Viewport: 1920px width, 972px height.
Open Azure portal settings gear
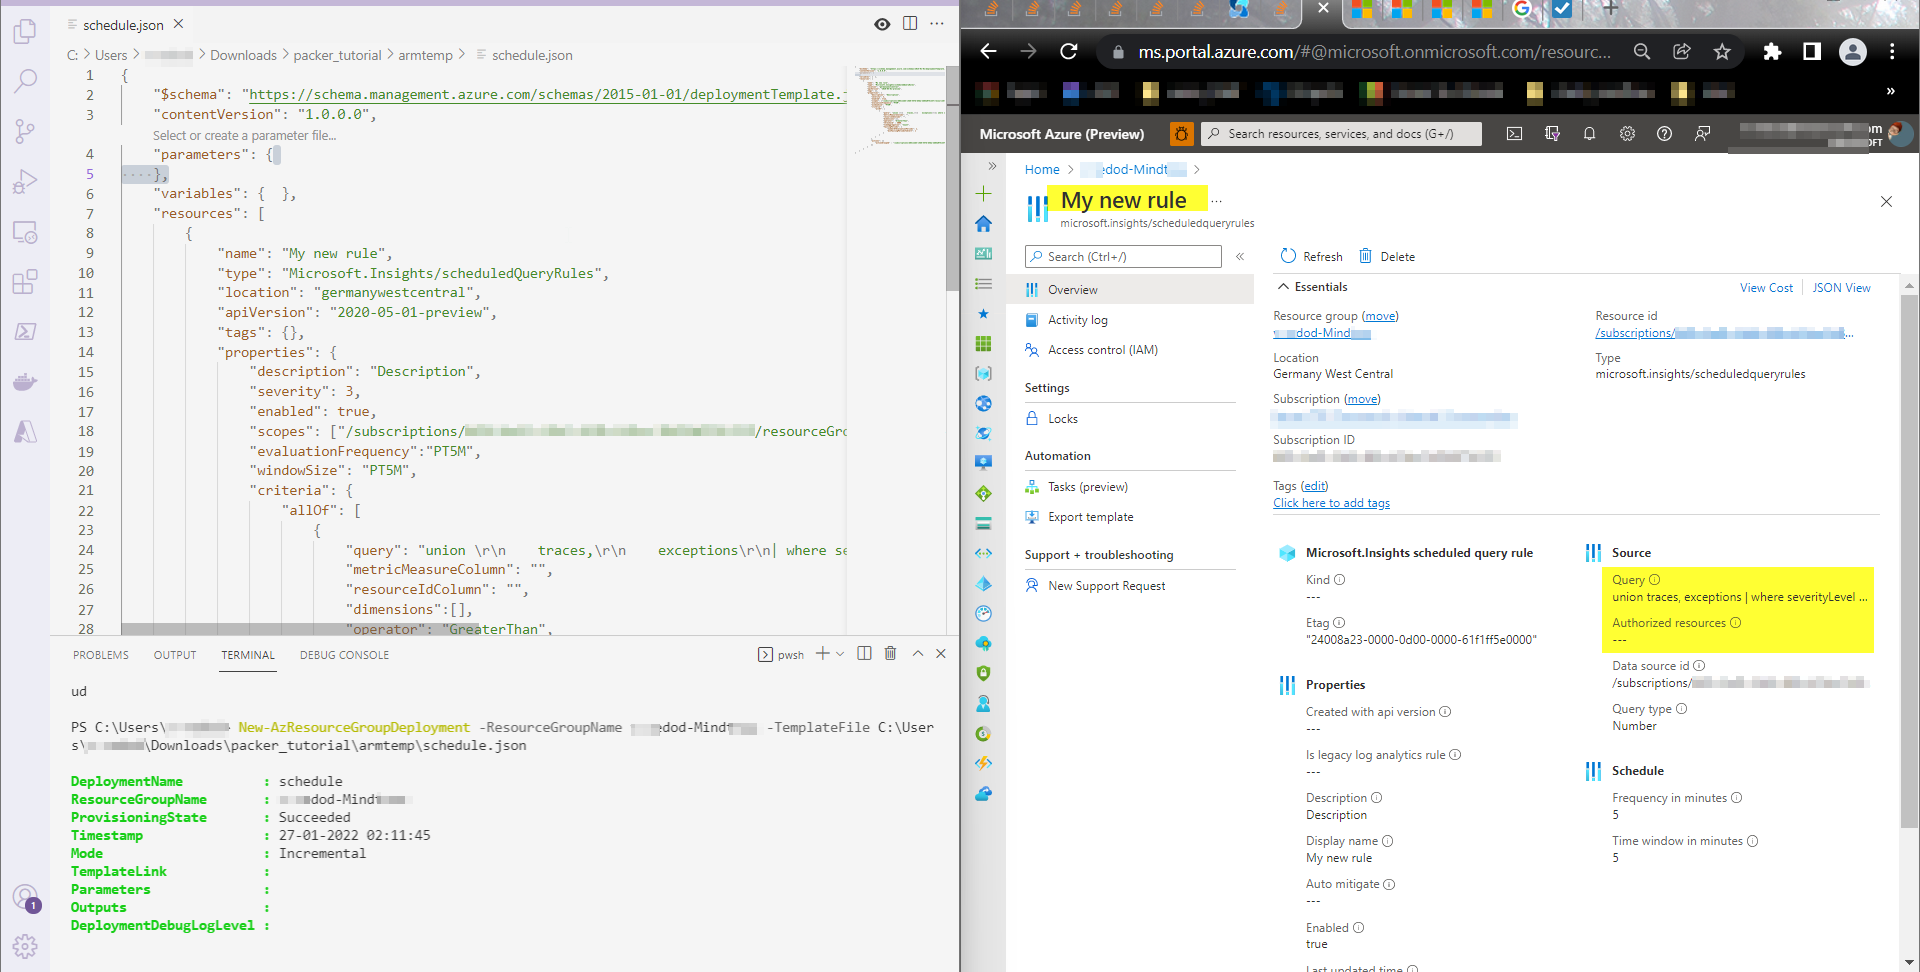coord(1627,134)
